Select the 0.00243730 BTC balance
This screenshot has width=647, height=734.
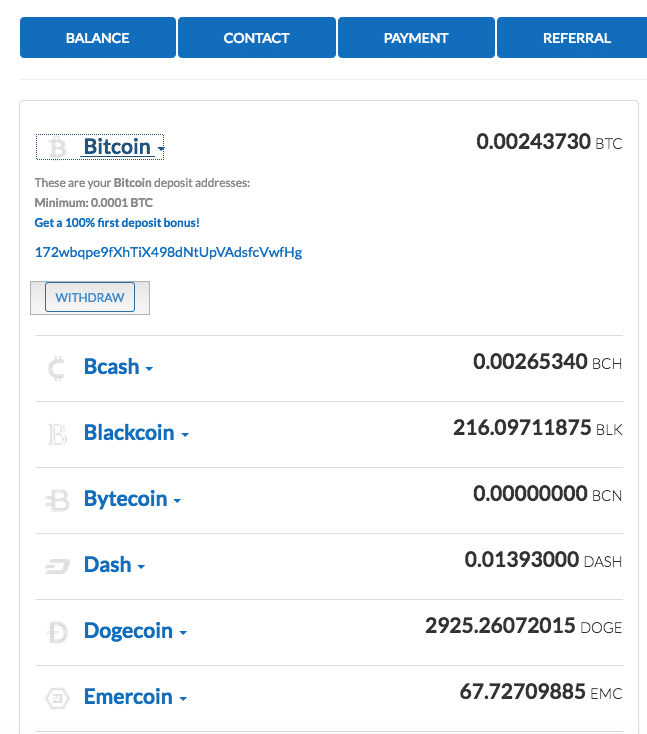[x=549, y=142]
